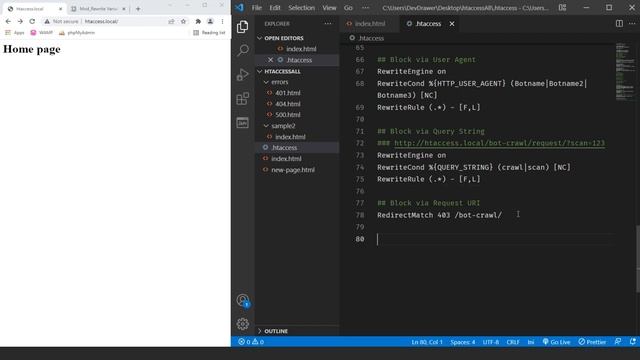
Task: Open Explorer more actions ellipsis
Action: [x=328, y=24]
